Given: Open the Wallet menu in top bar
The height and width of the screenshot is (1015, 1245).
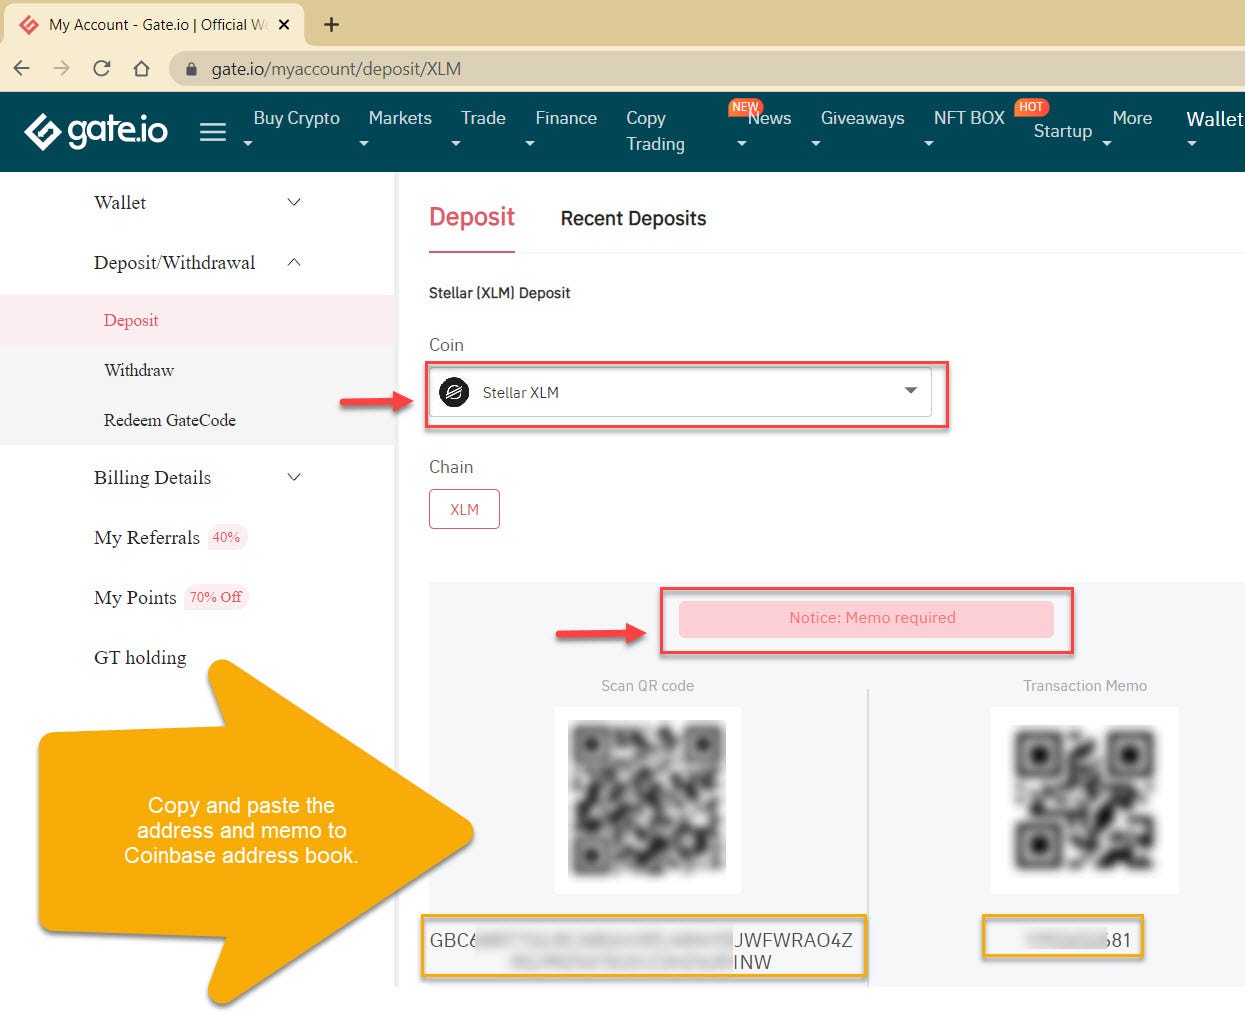Looking at the screenshot, I should tap(1215, 119).
